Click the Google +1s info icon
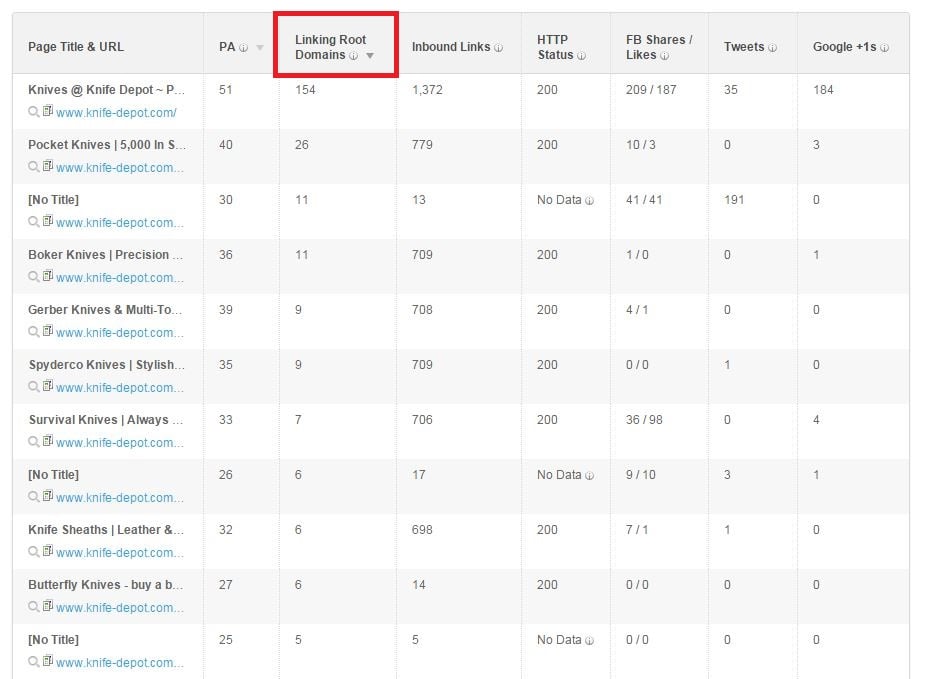This screenshot has width=926, height=679. point(884,48)
